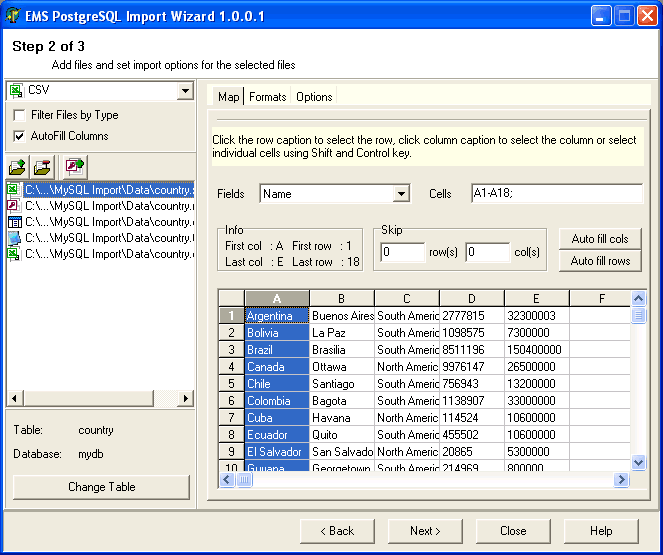Click the El Salvador cell
Screen dimensions: 663x555
click(277, 451)
